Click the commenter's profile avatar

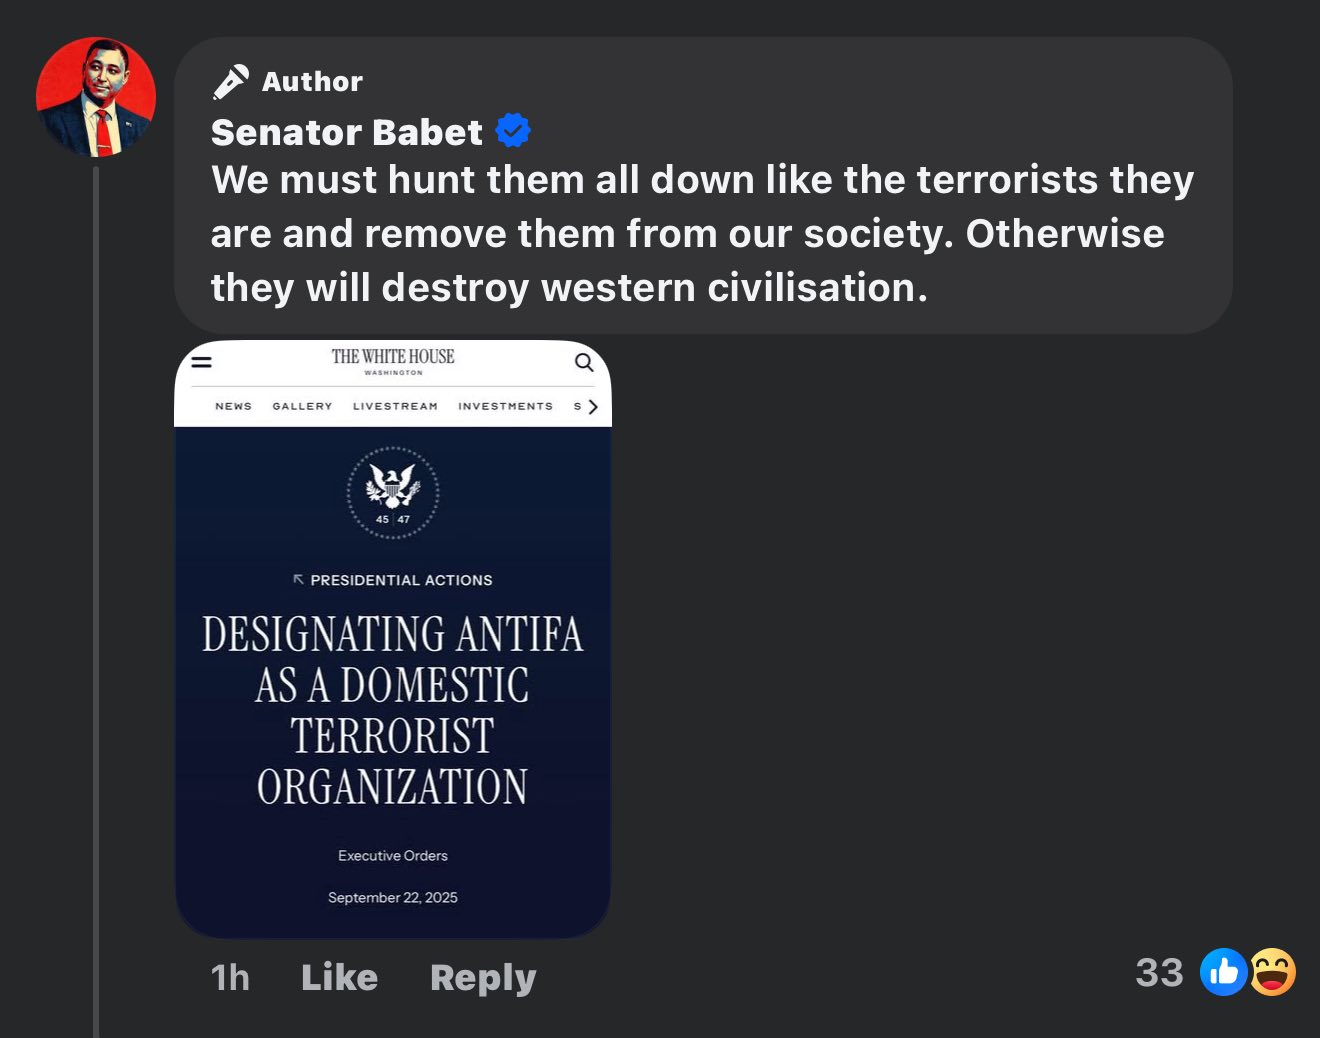pos(96,97)
